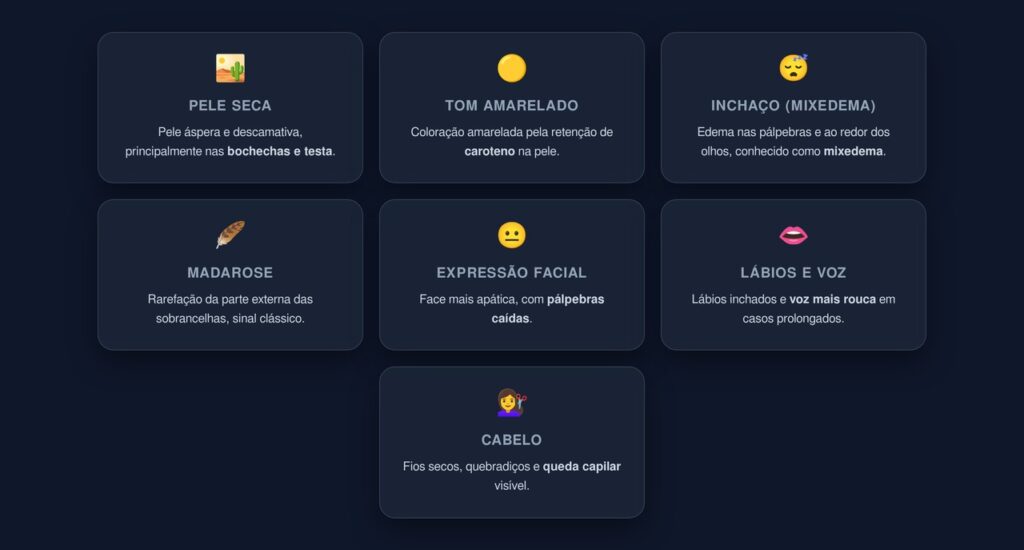
Task: Select the Expressão Facial heading
Action: [512, 272]
